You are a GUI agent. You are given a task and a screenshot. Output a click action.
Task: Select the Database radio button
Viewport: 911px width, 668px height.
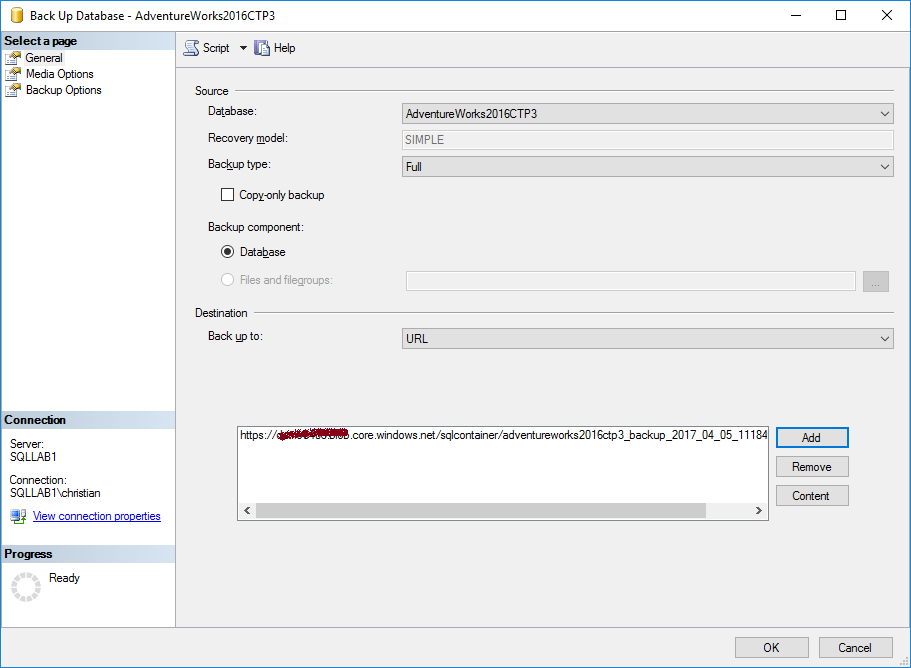point(227,252)
